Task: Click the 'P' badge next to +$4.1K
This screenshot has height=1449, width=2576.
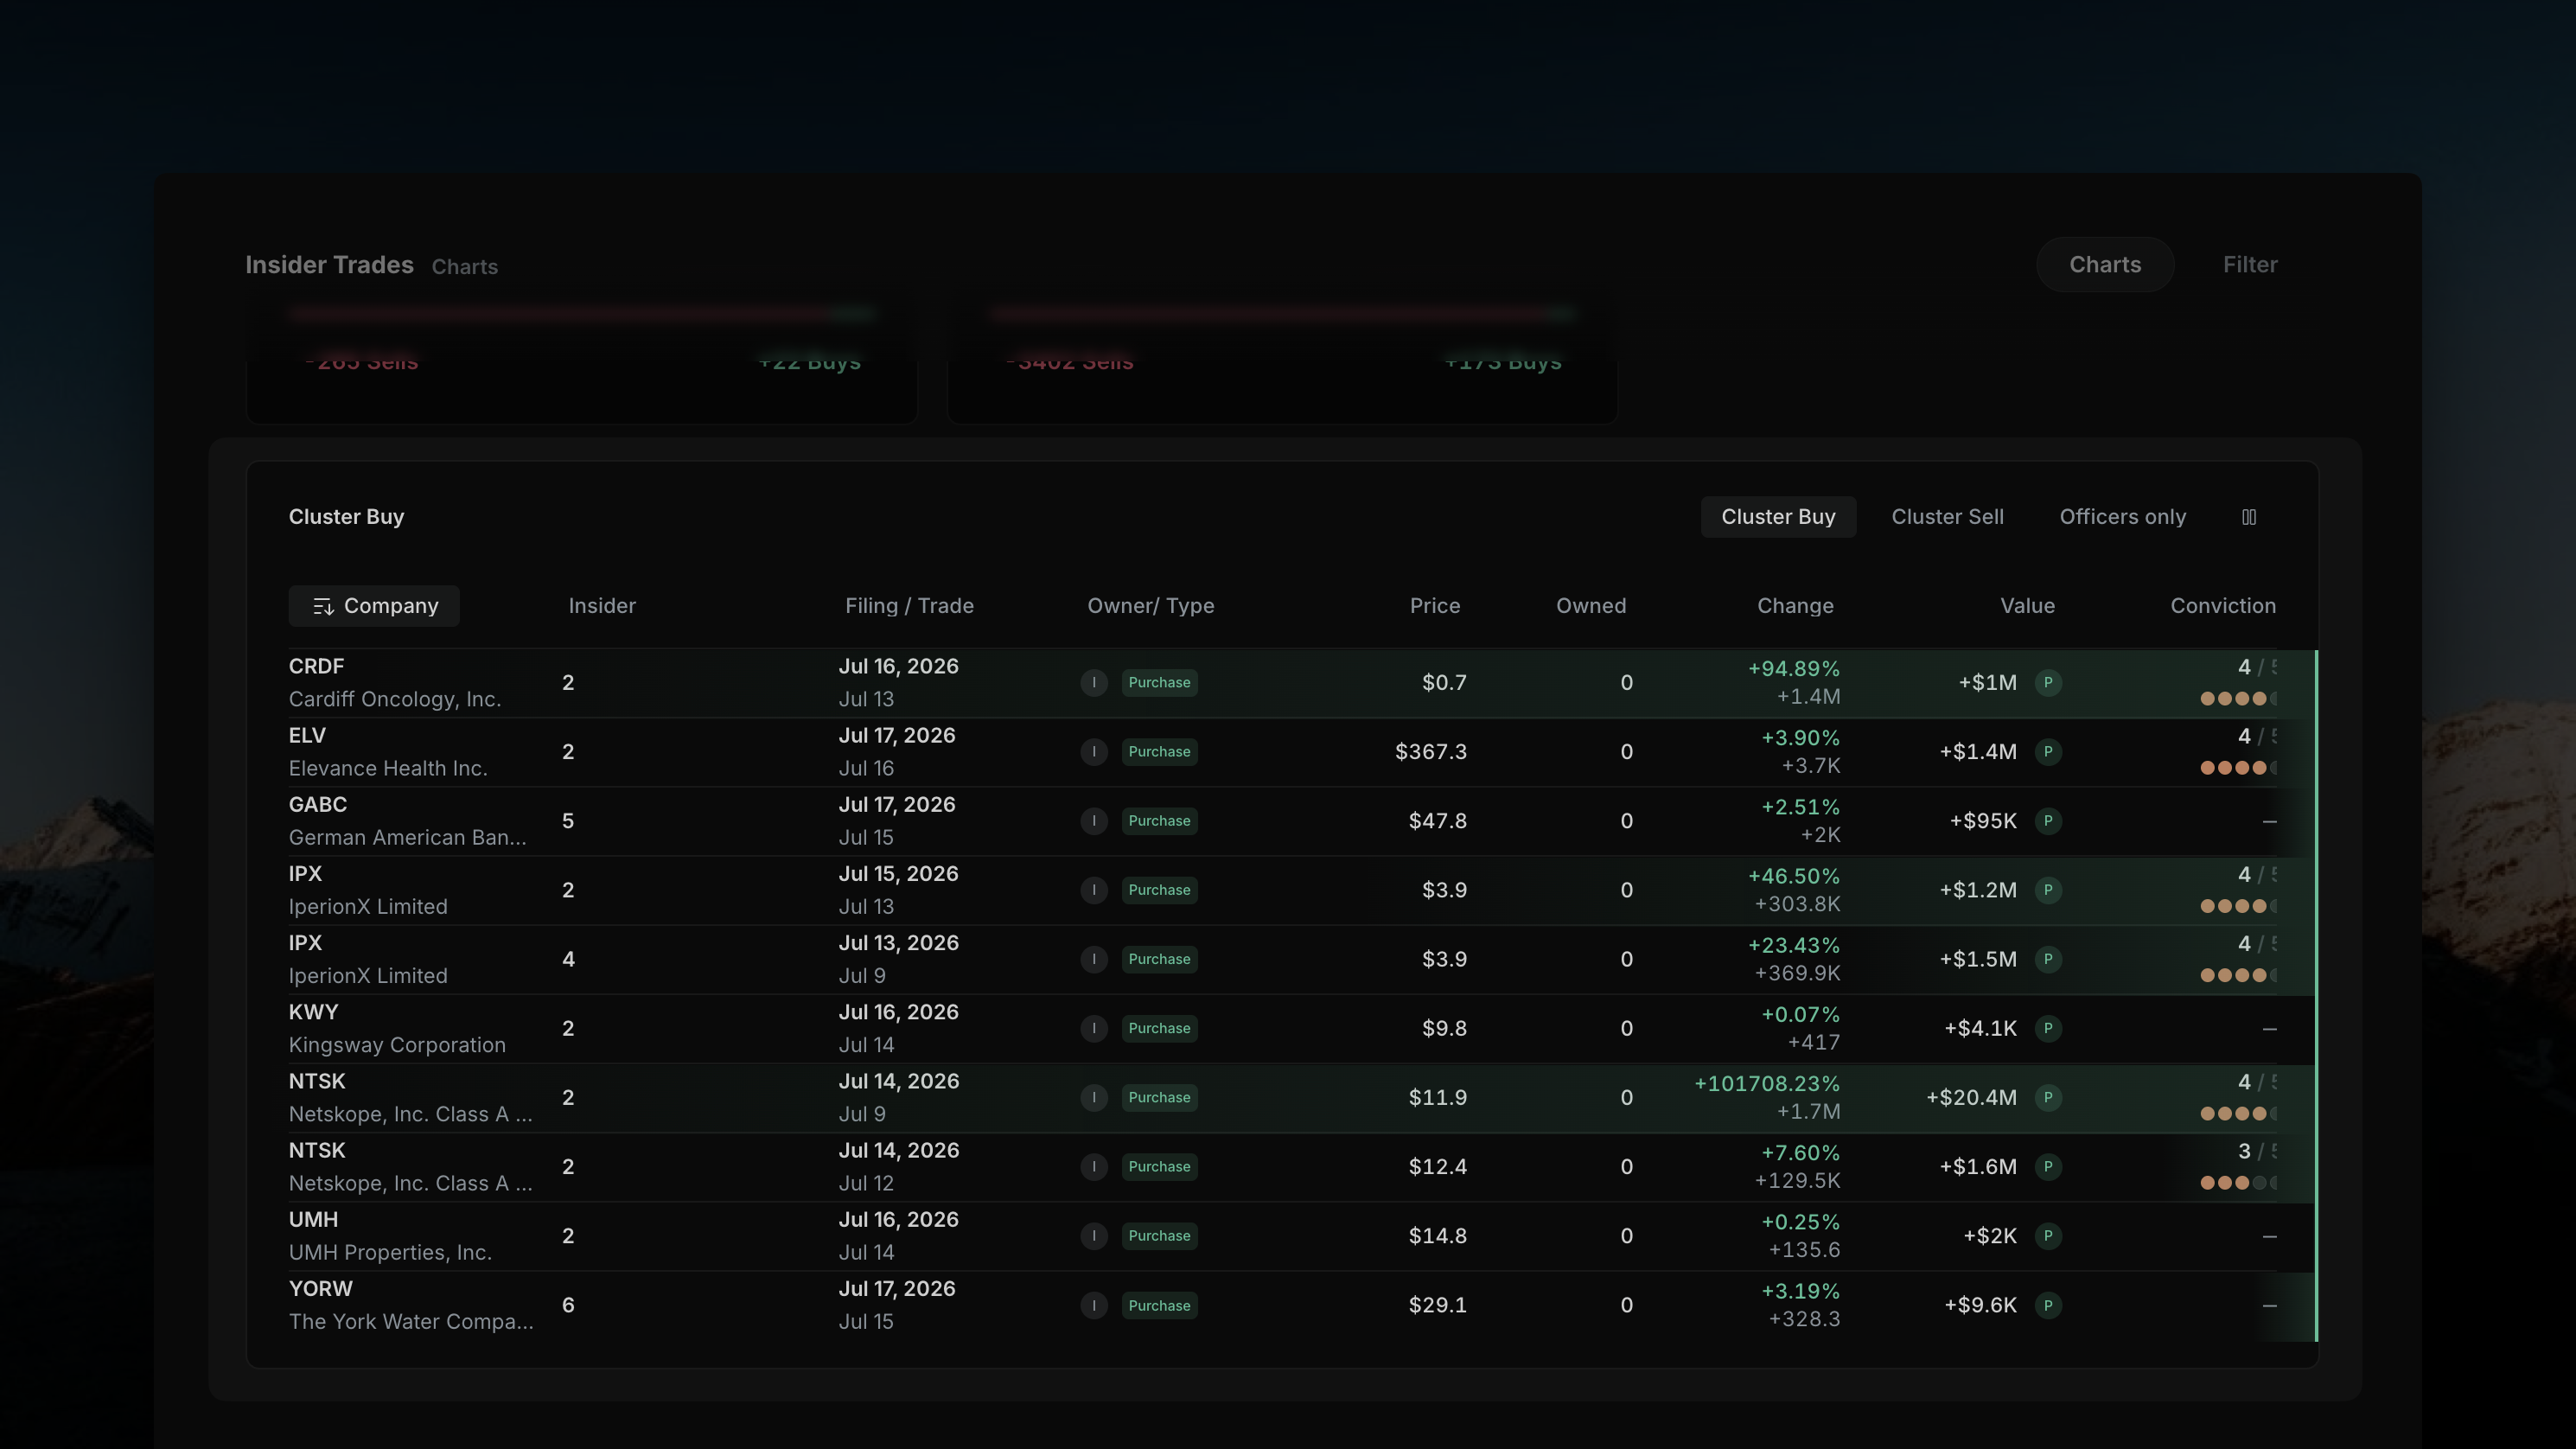Action: (2048, 1028)
